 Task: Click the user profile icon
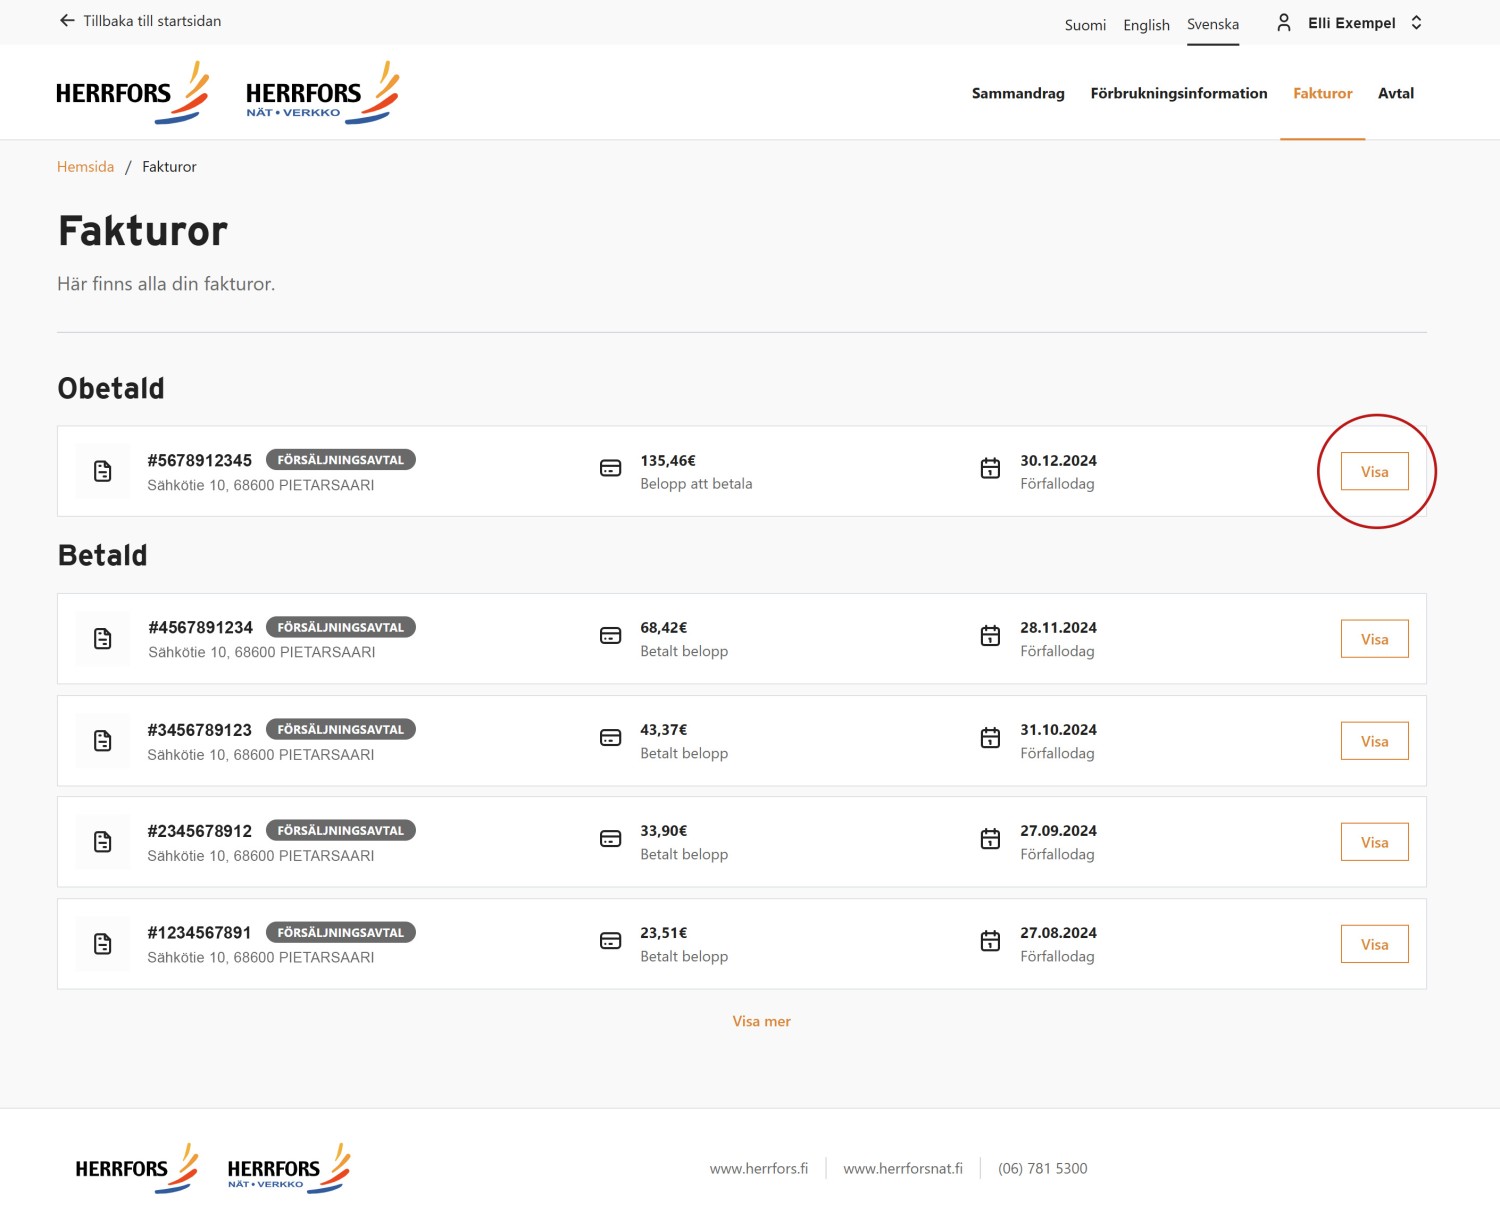1284,23
